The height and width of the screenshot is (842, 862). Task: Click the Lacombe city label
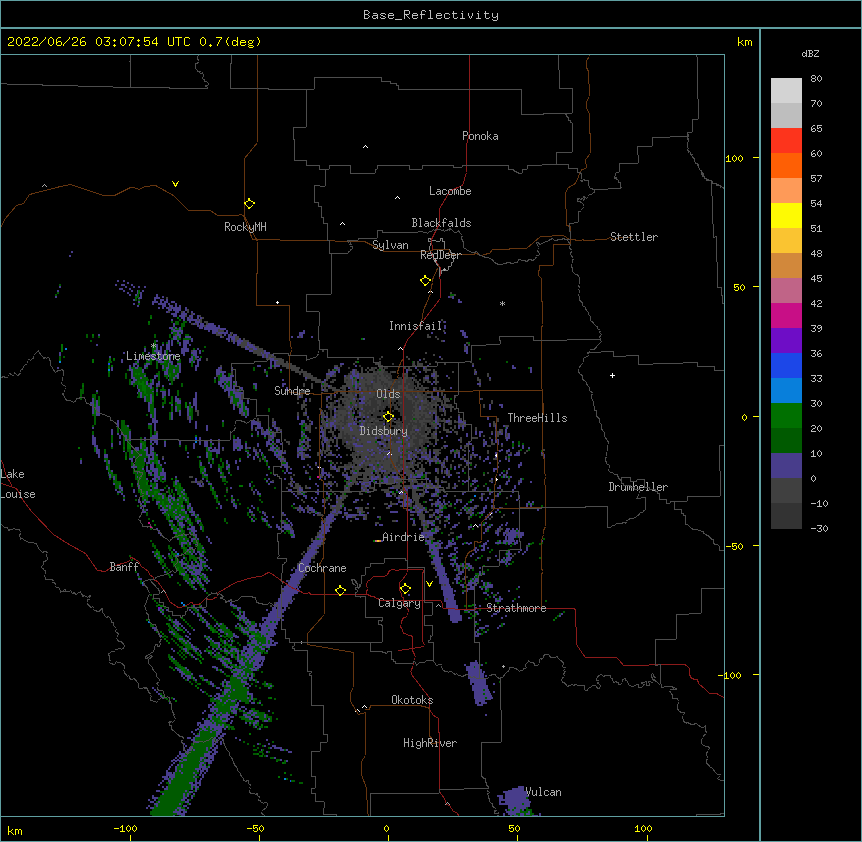tap(450, 191)
